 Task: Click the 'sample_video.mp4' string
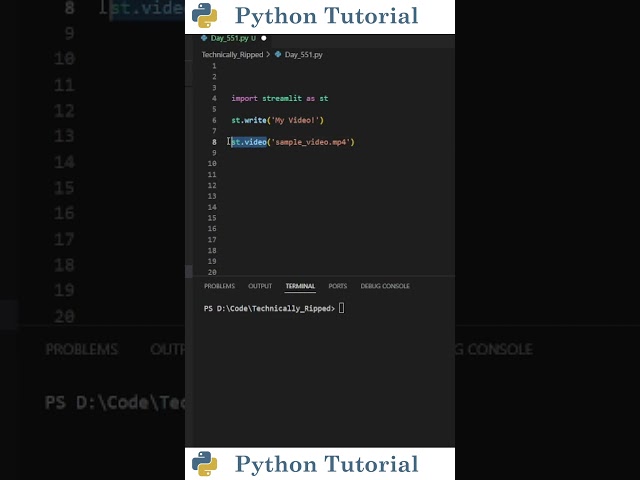[311, 142]
